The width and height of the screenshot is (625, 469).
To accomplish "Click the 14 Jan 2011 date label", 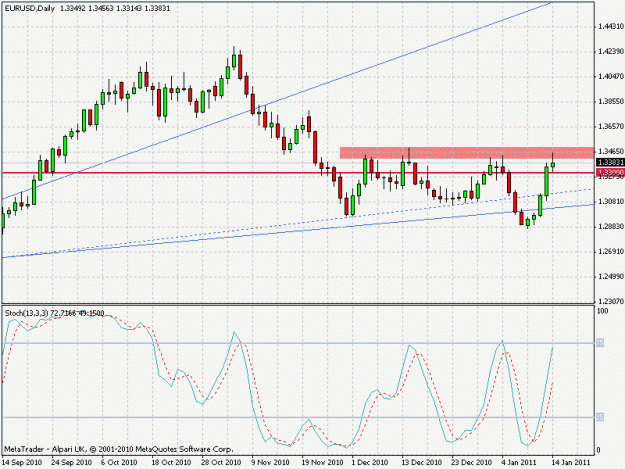I will [x=571, y=463].
